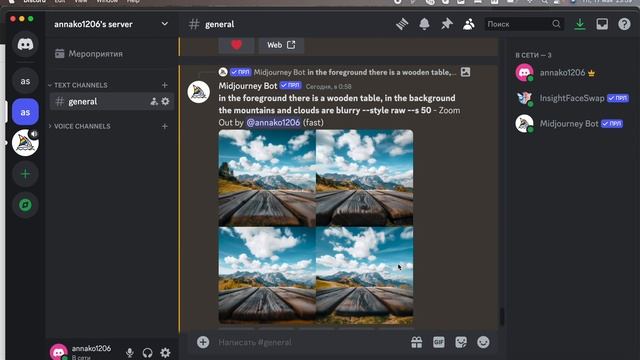Open Midjourney sailboat server in sidebar
This screenshot has height=360, width=640.
pos(25,143)
